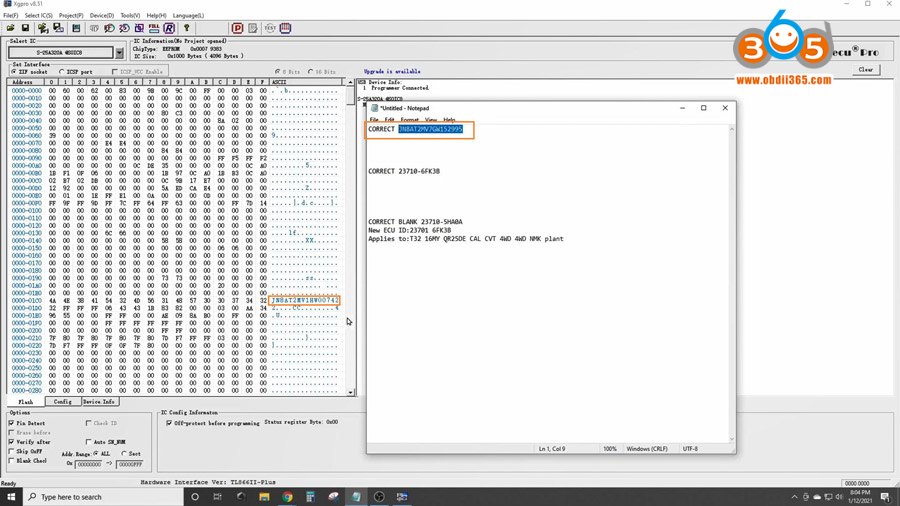900x506 pixels.
Task: Toggle the Verify after checkbox
Action: (11, 442)
